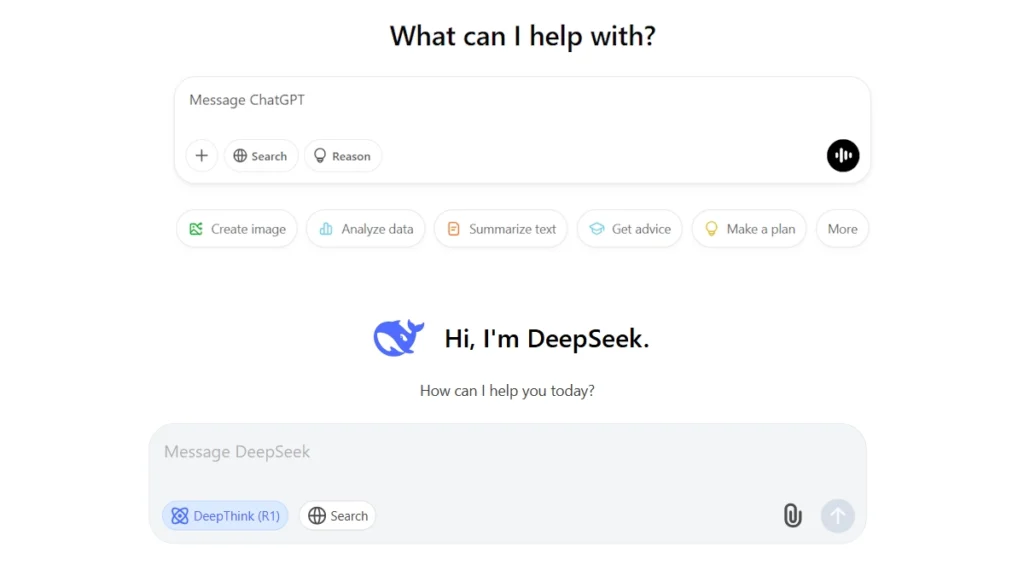Viewport: 1024px width, 576px height.
Task: Click the 'What can I help with?' heading
Action: click(x=522, y=36)
